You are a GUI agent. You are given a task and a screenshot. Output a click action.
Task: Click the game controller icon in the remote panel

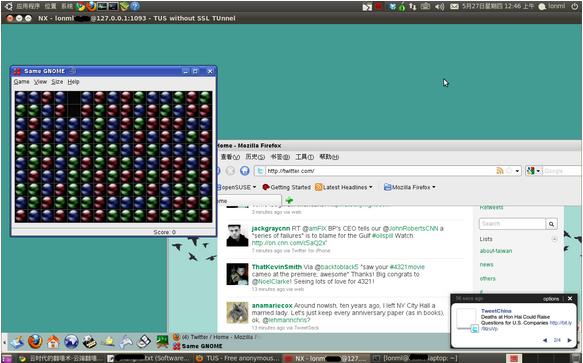[x=126, y=341]
